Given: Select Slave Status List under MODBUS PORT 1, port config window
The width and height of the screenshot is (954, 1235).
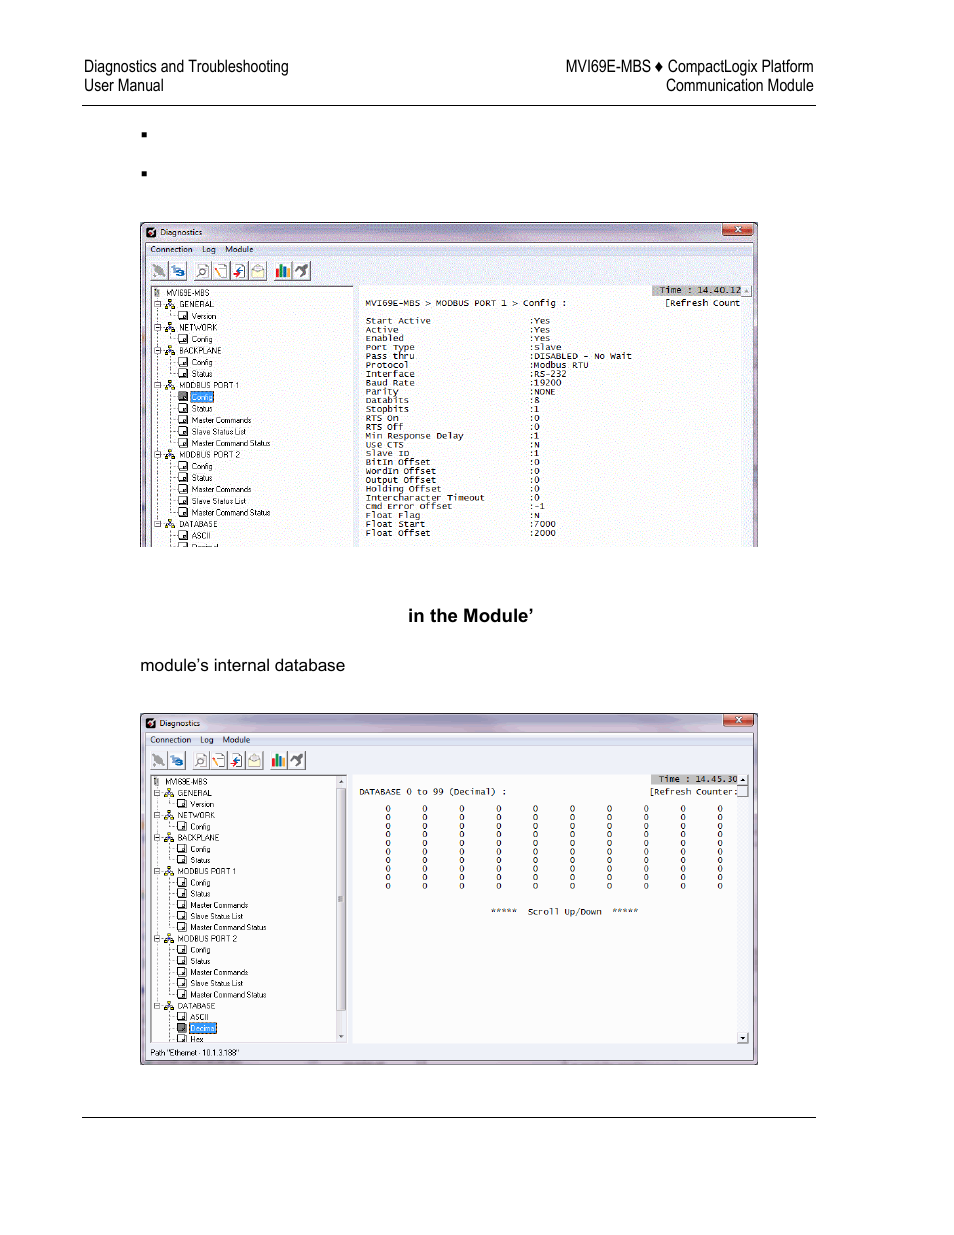Looking at the screenshot, I should 219,432.
